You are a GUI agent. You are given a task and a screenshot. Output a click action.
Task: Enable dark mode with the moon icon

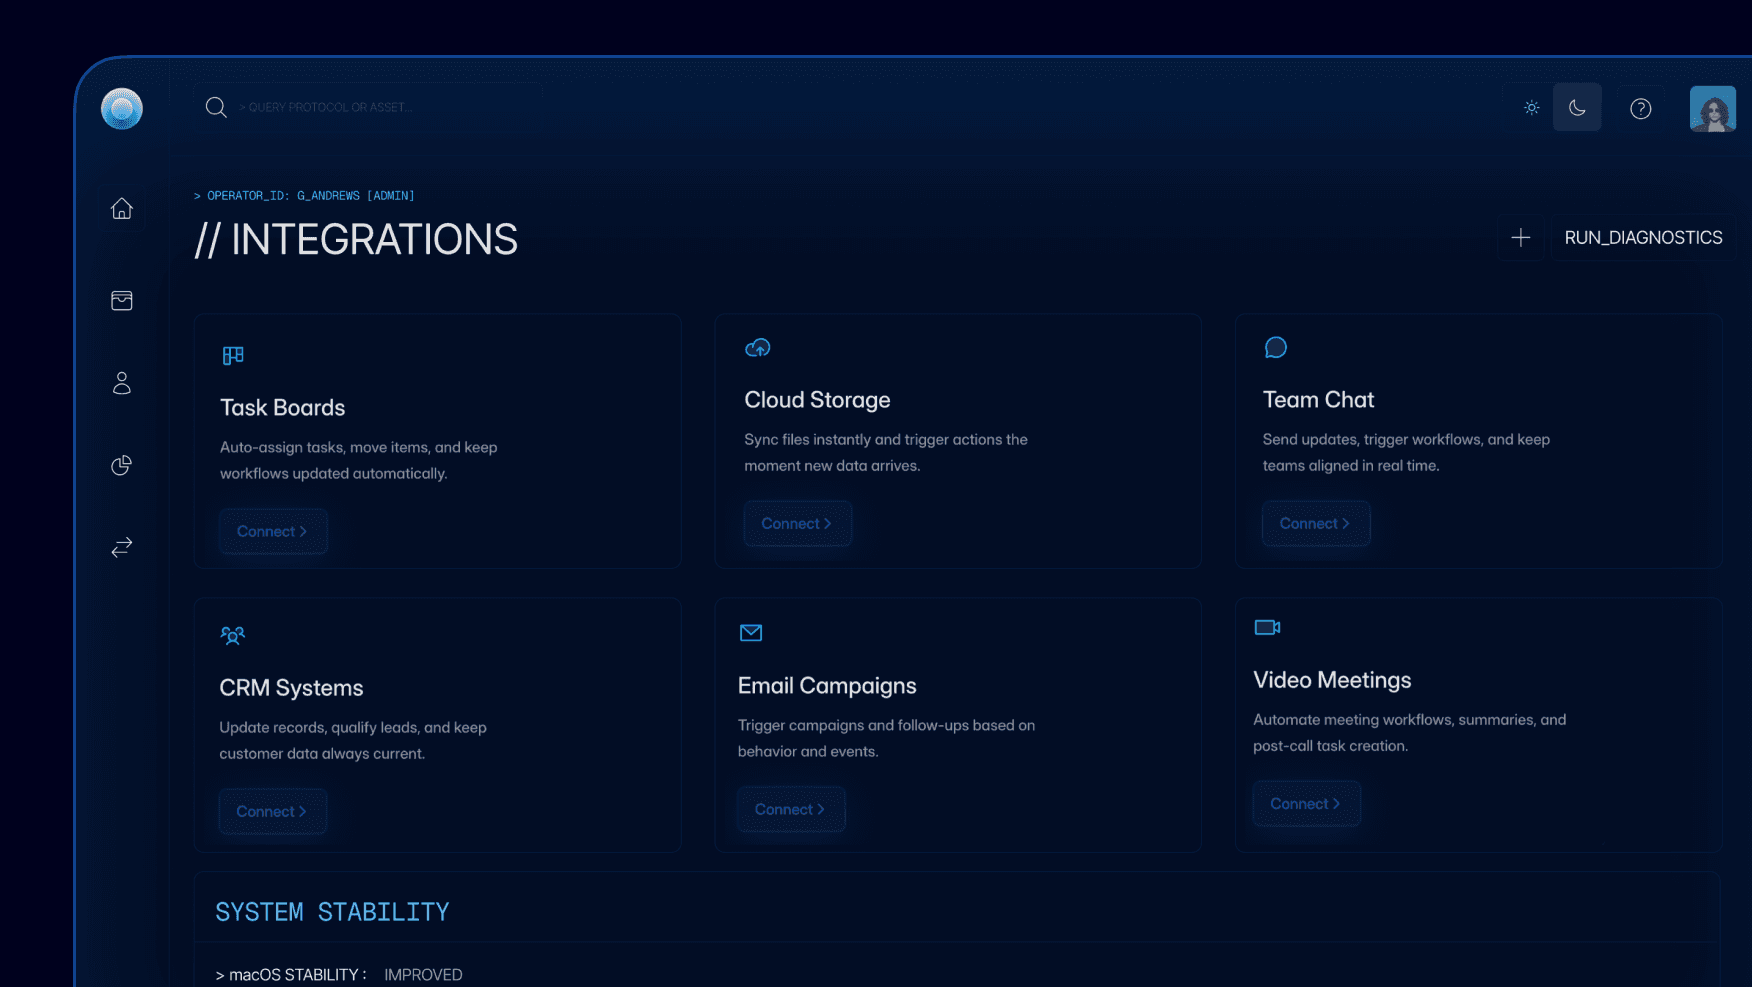point(1577,107)
